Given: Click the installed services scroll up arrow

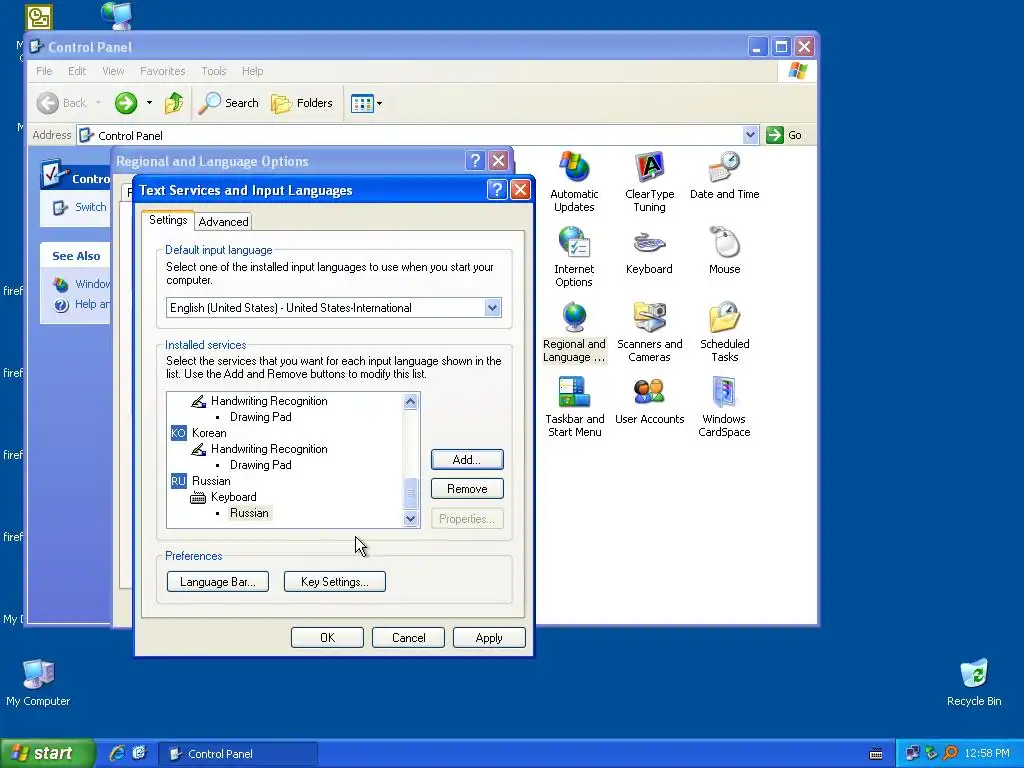Looking at the screenshot, I should (410, 402).
